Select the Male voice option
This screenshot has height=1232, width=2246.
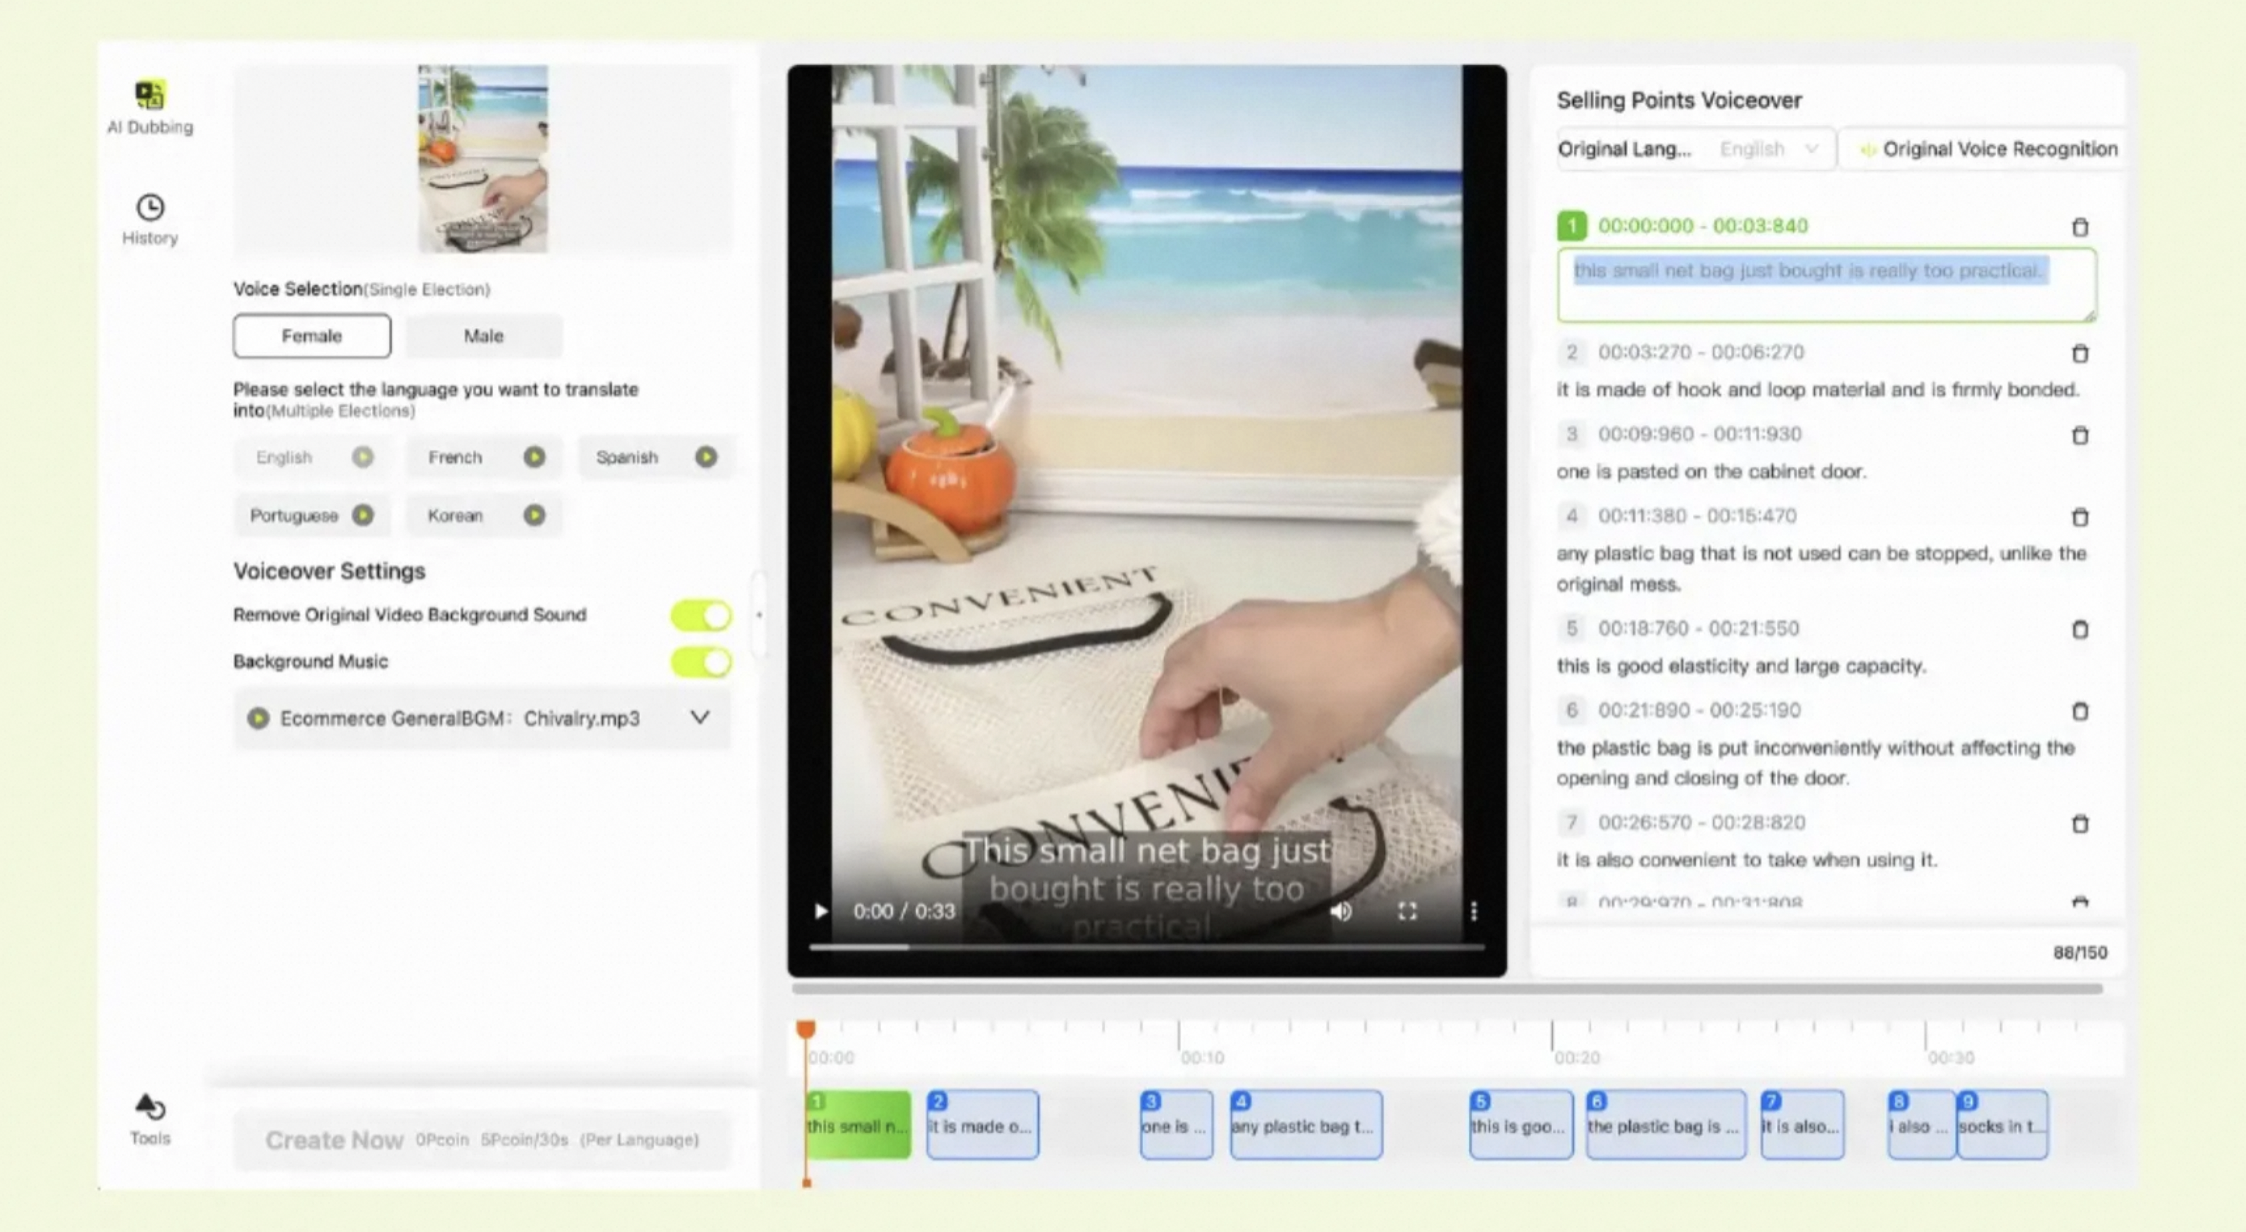click(x=483, y=336)
